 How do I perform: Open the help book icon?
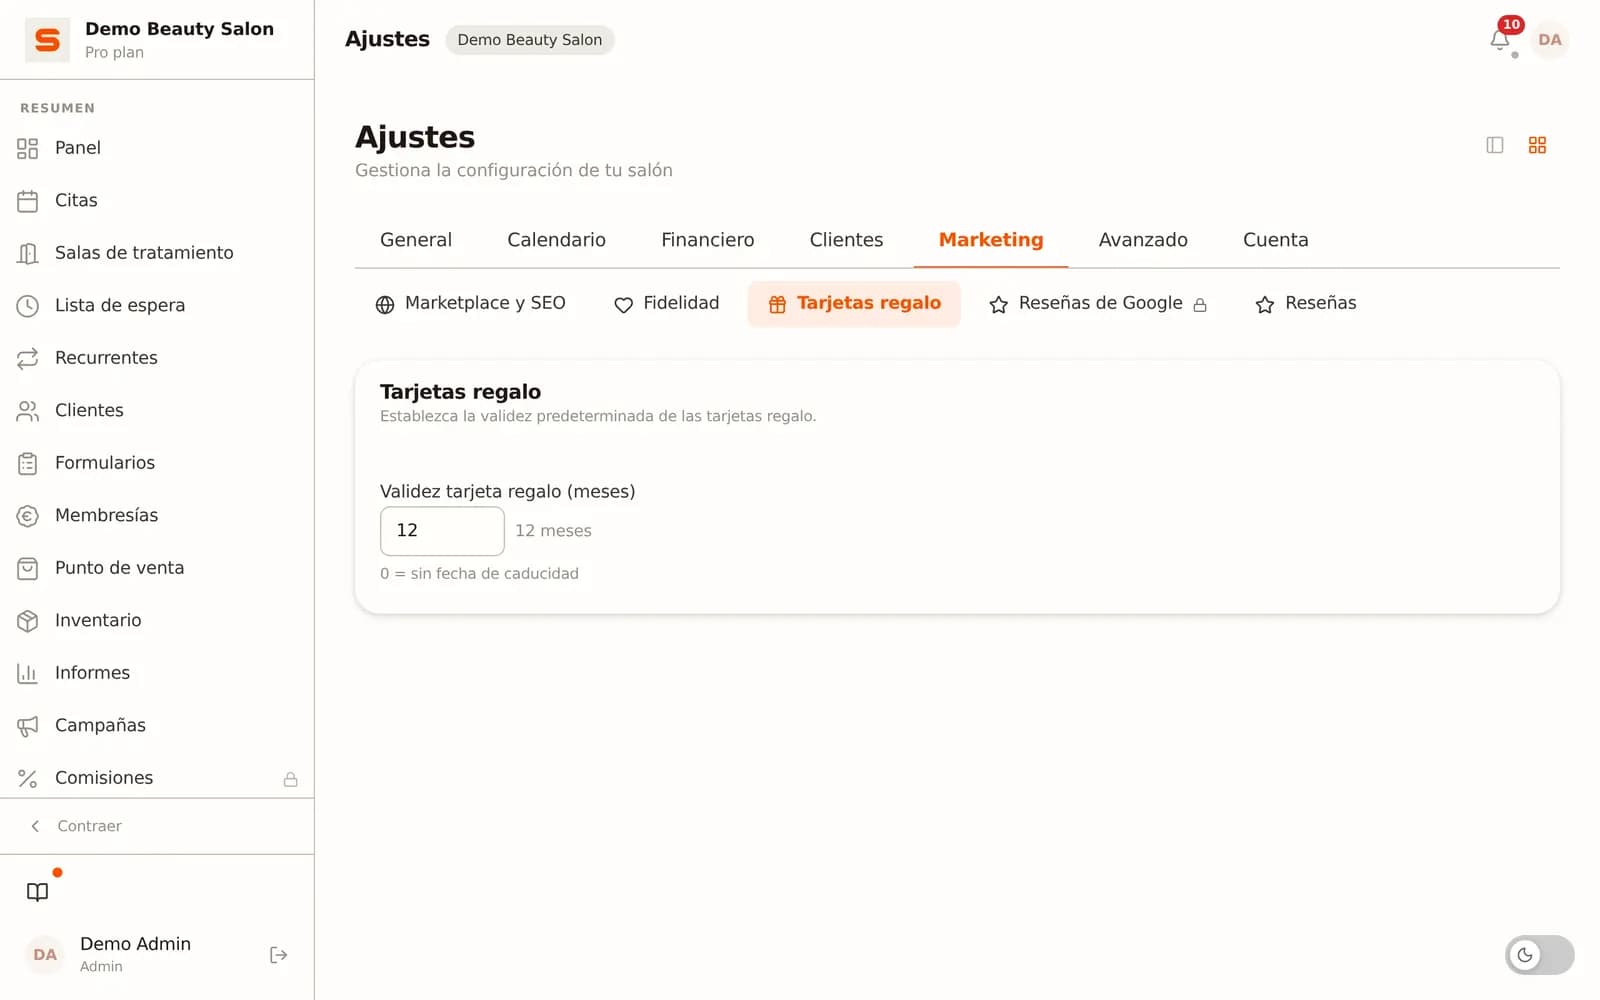pyautogui.click(x=38, y=892)
